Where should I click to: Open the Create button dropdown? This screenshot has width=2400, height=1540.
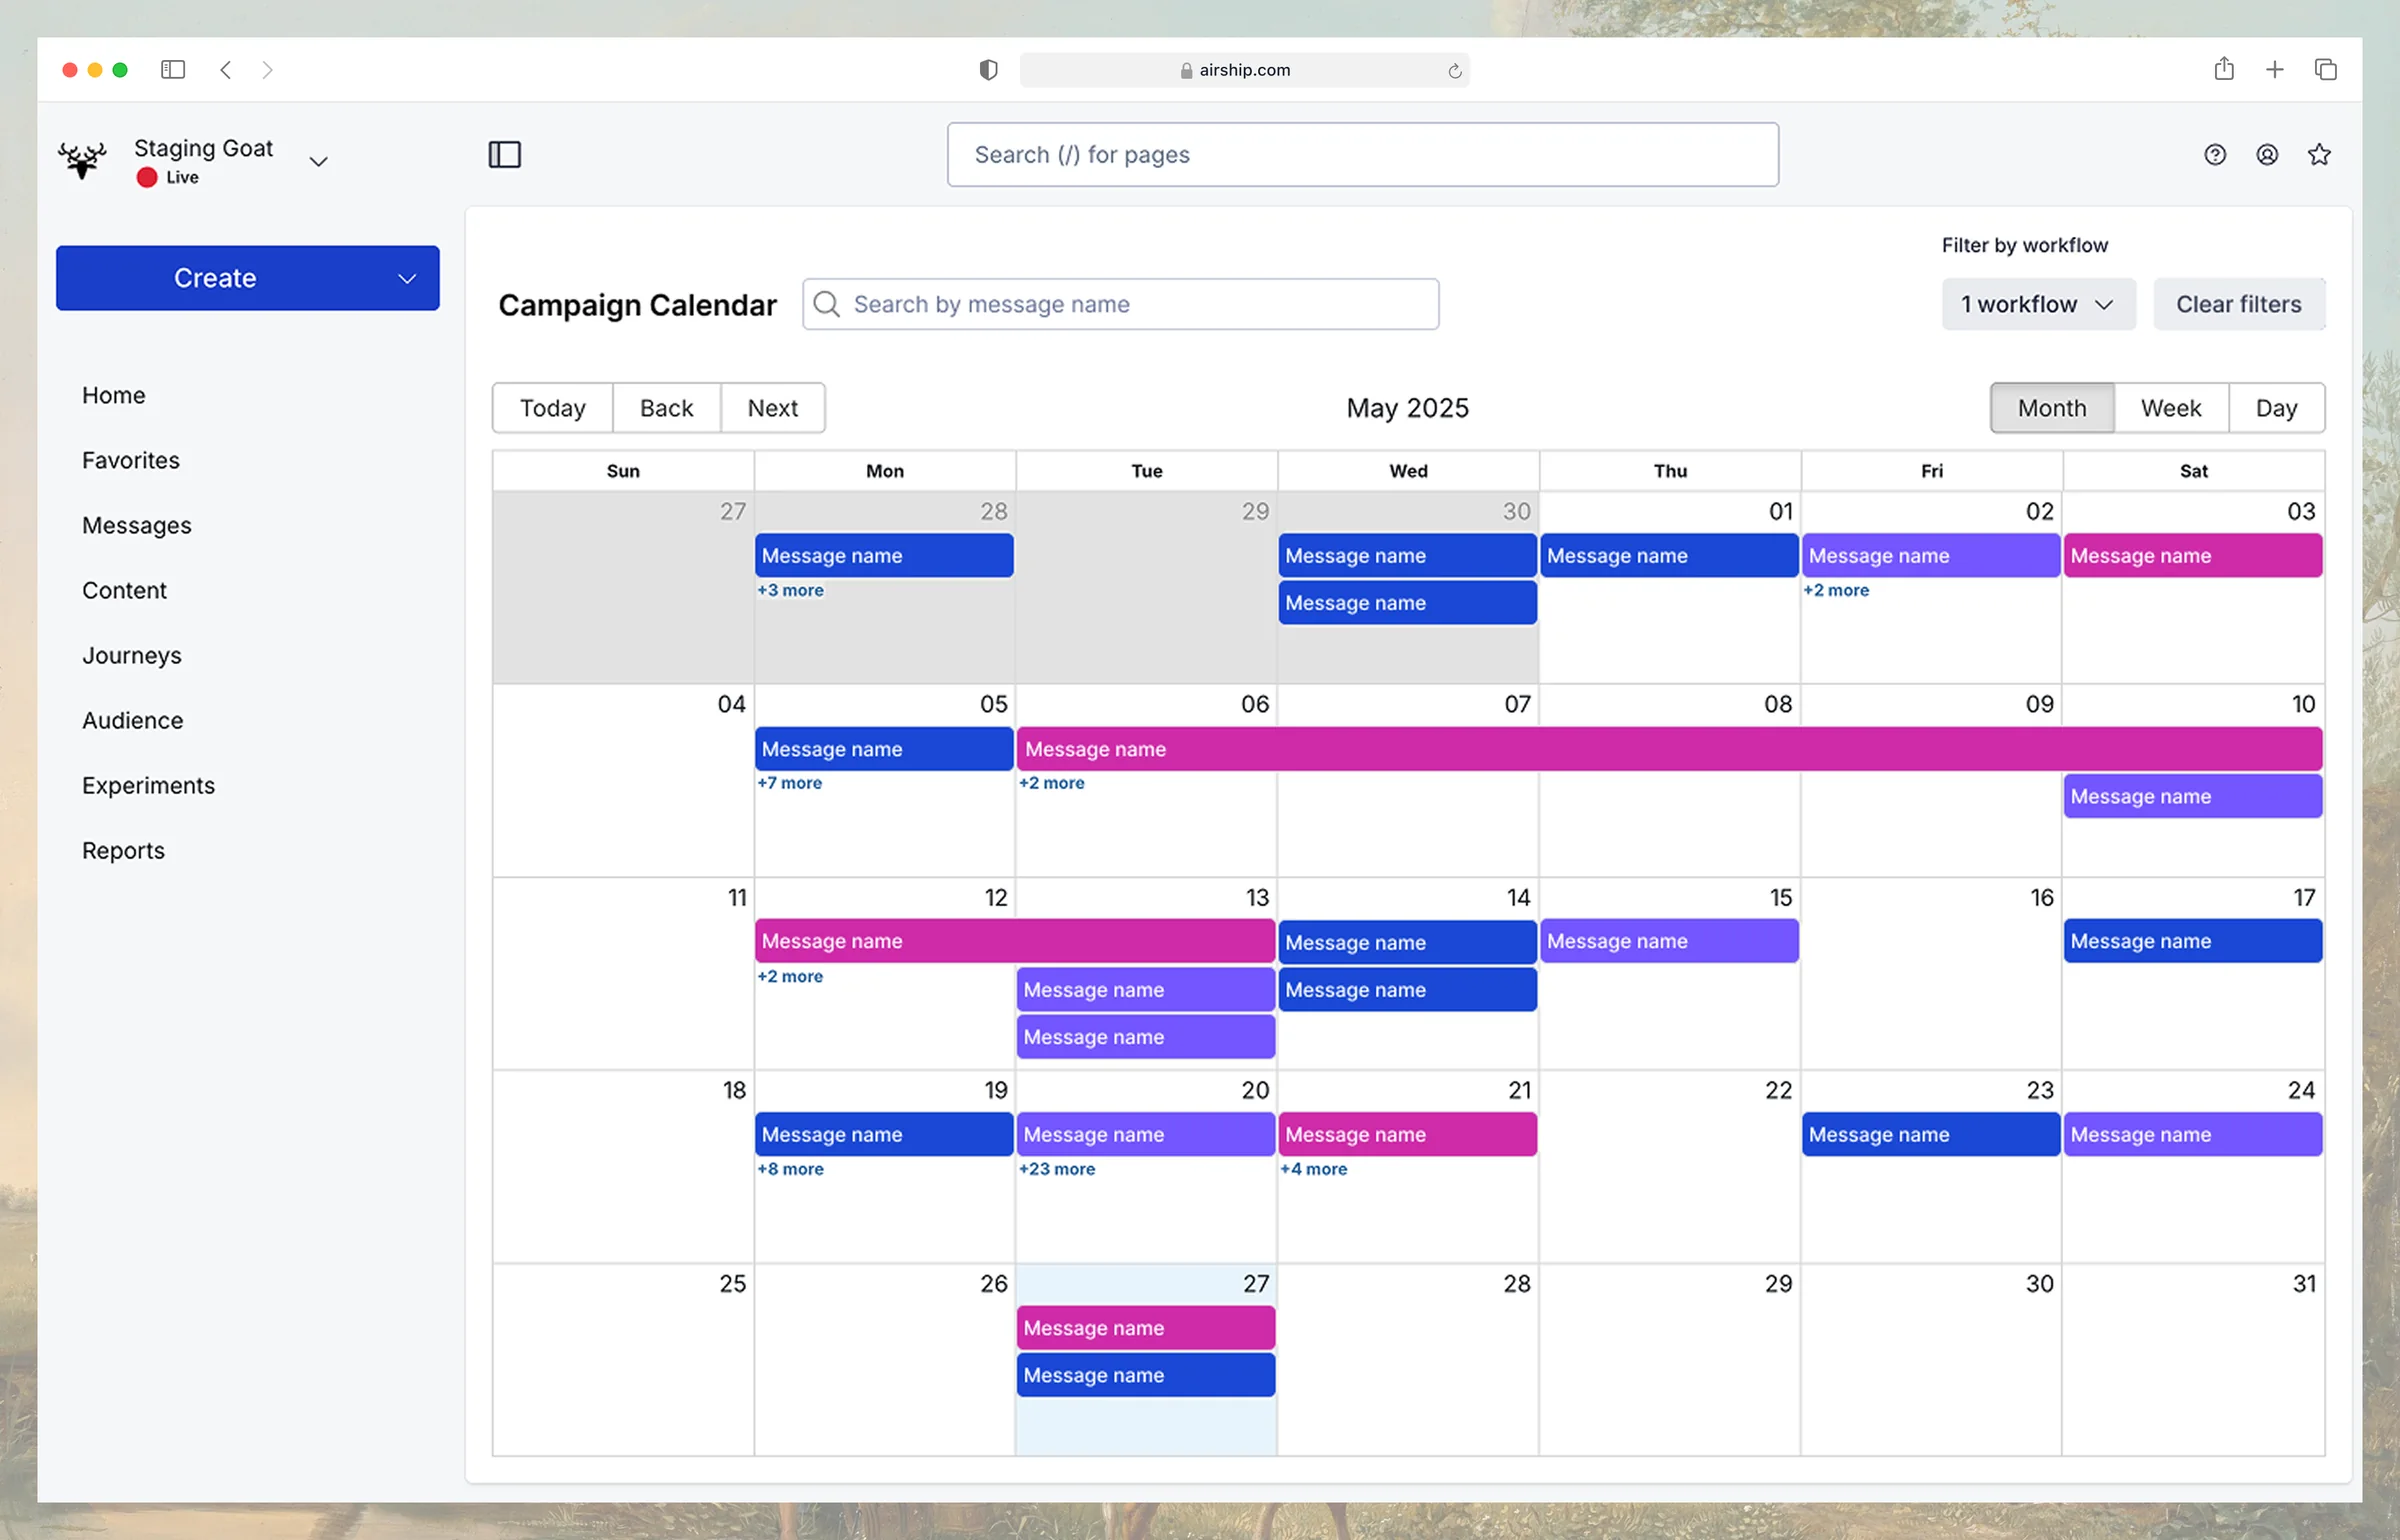click(407, 279)
